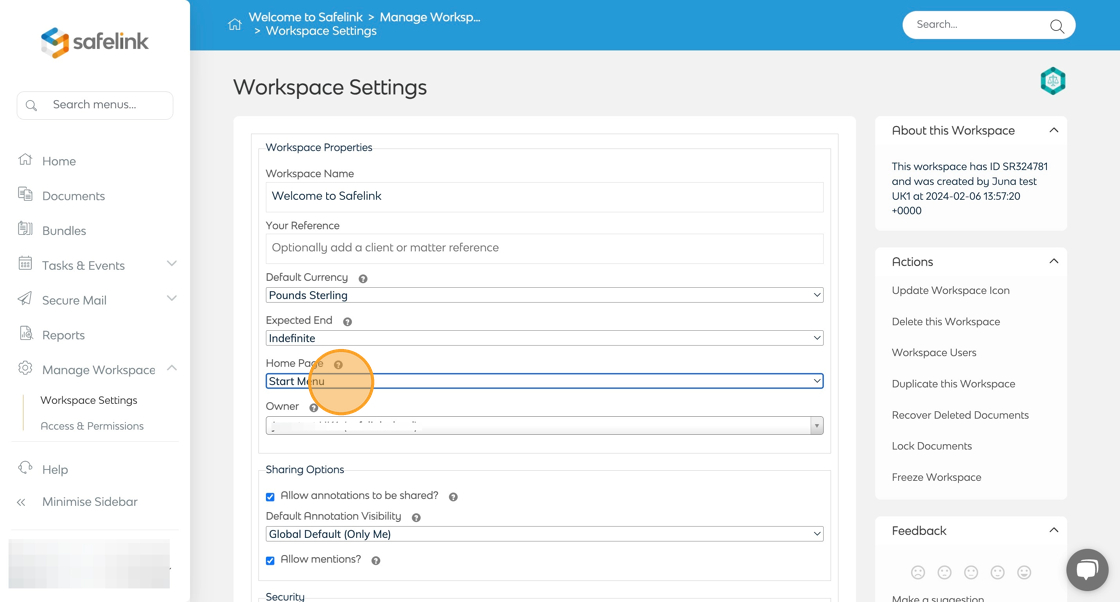The height and width of the screenshot is (602, 1120).
Task: Click the teal hexagon workspace icon
Action: (1053, 81)
